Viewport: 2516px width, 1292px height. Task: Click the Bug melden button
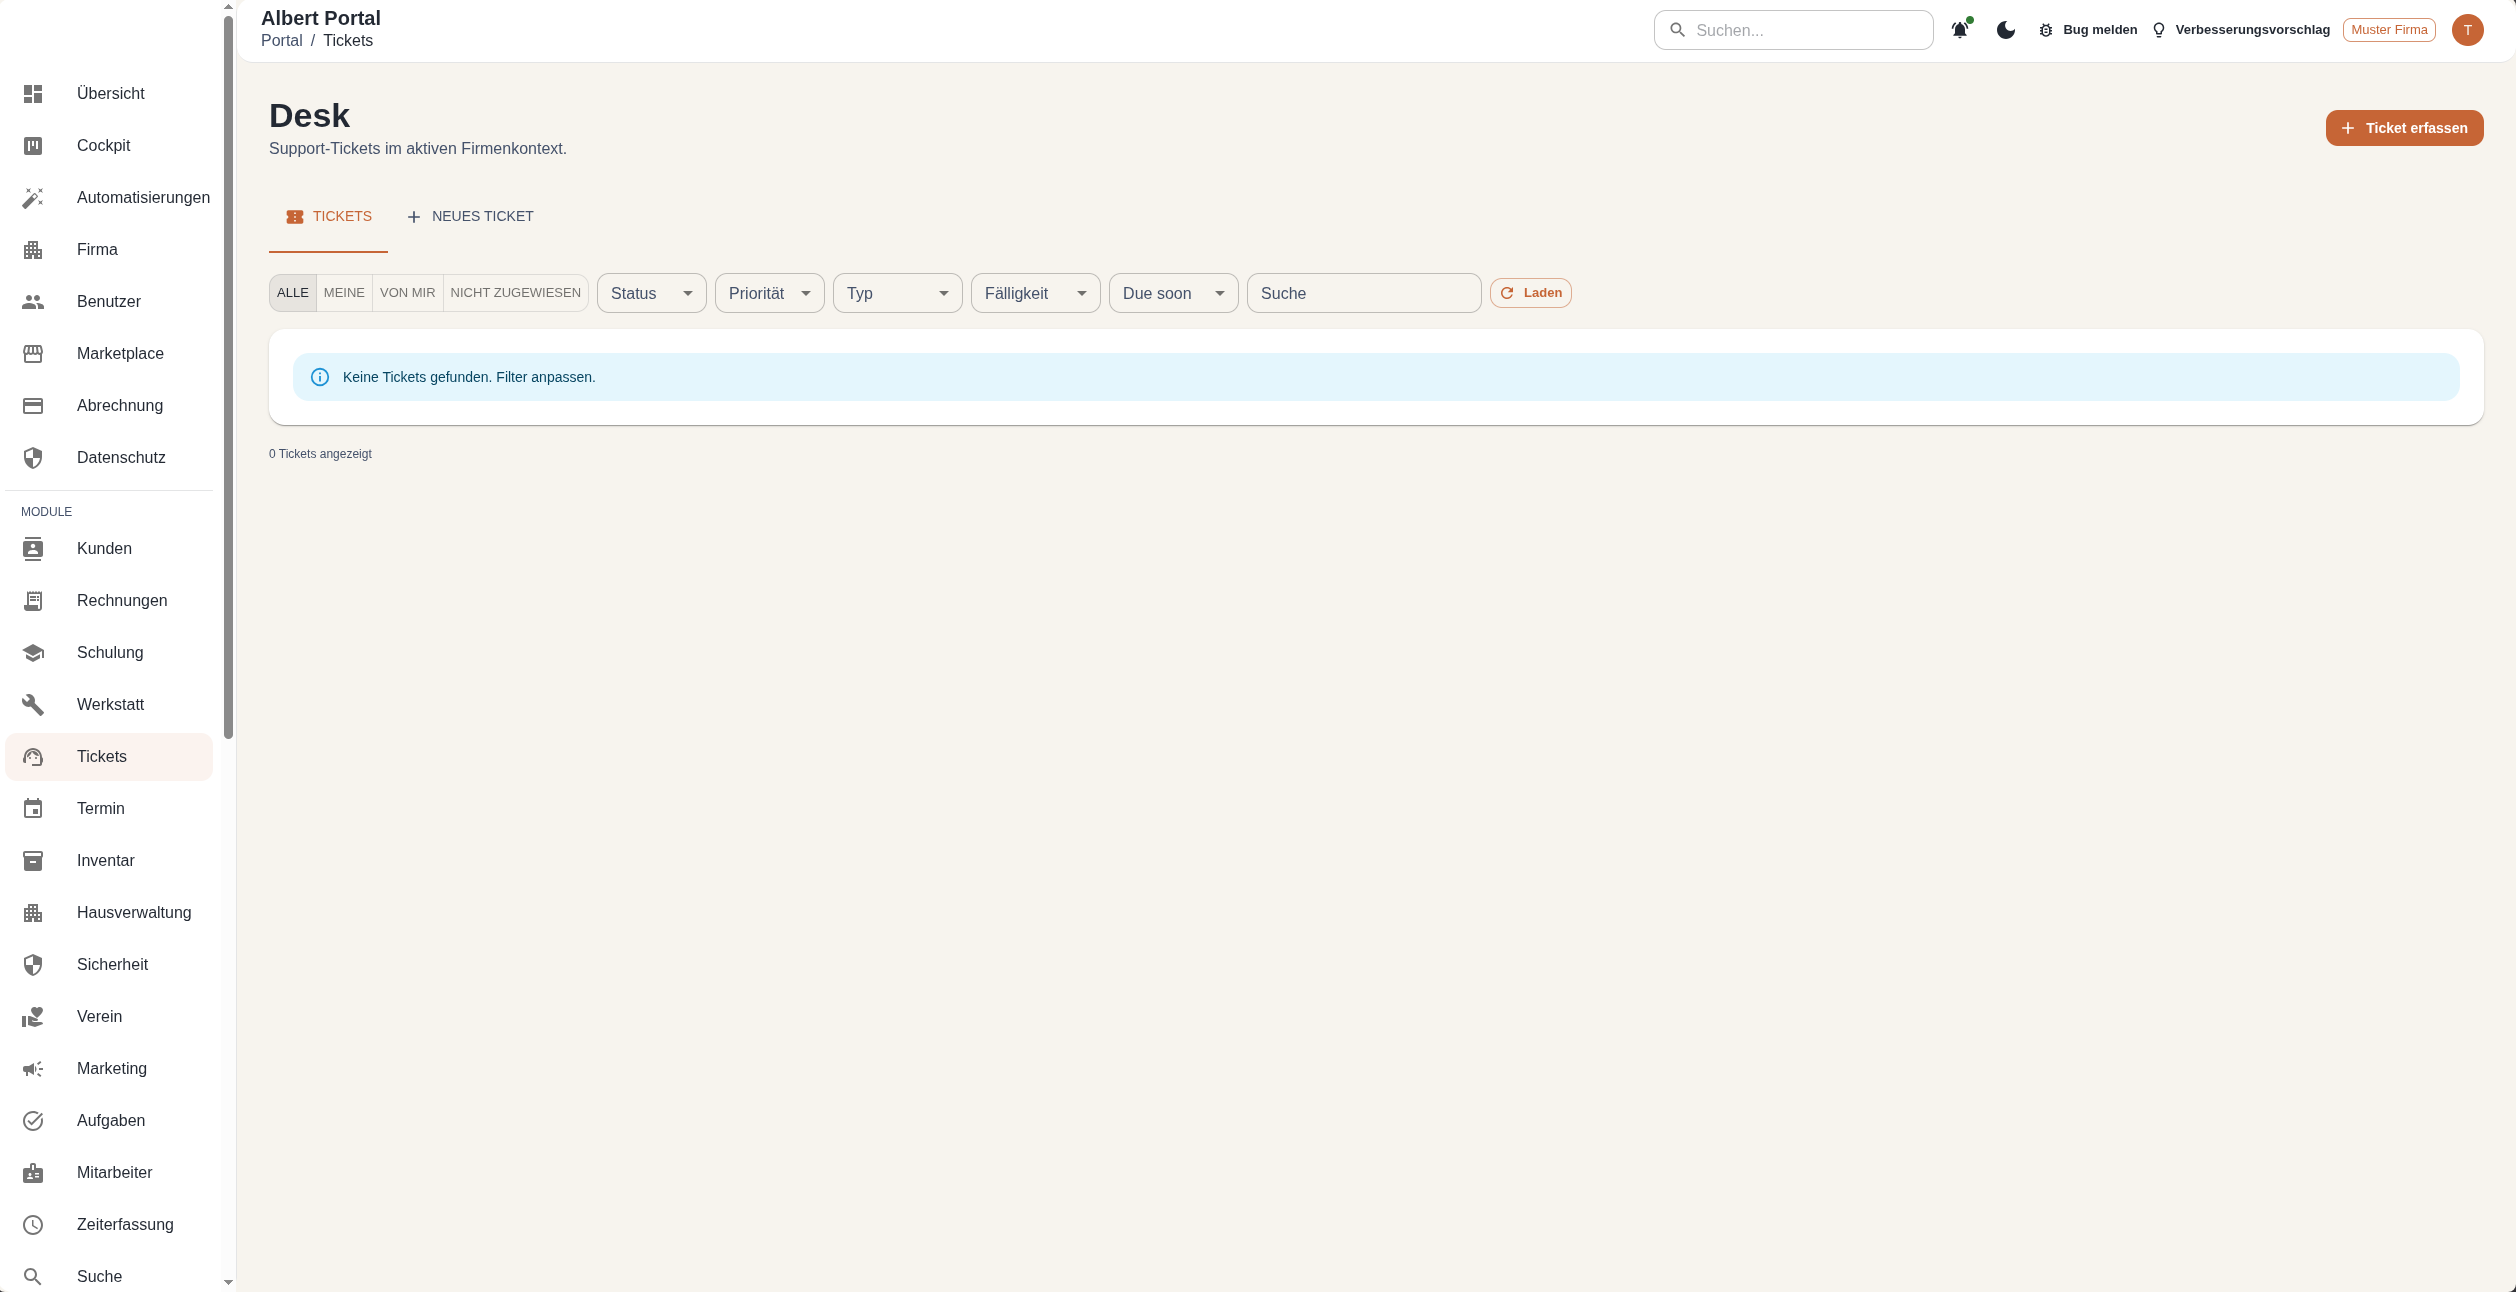(x=2088, y=30)
